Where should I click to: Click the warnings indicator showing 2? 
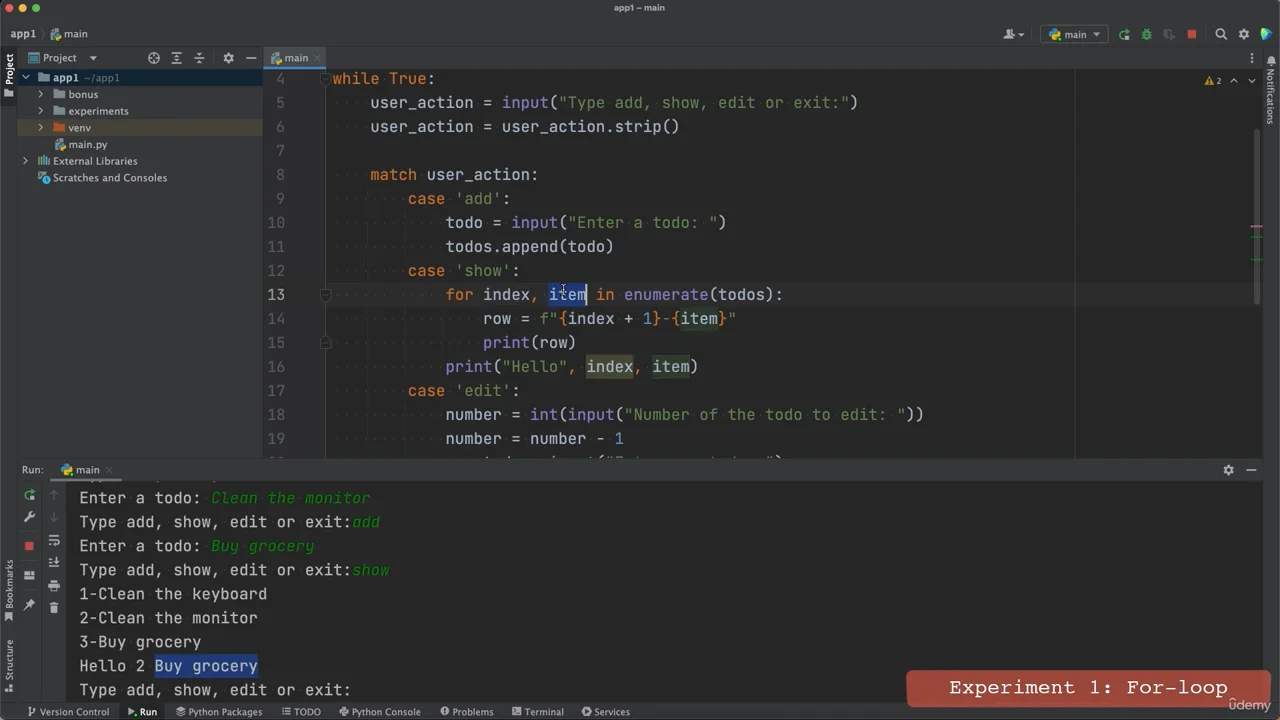(x=1213, y=81)
